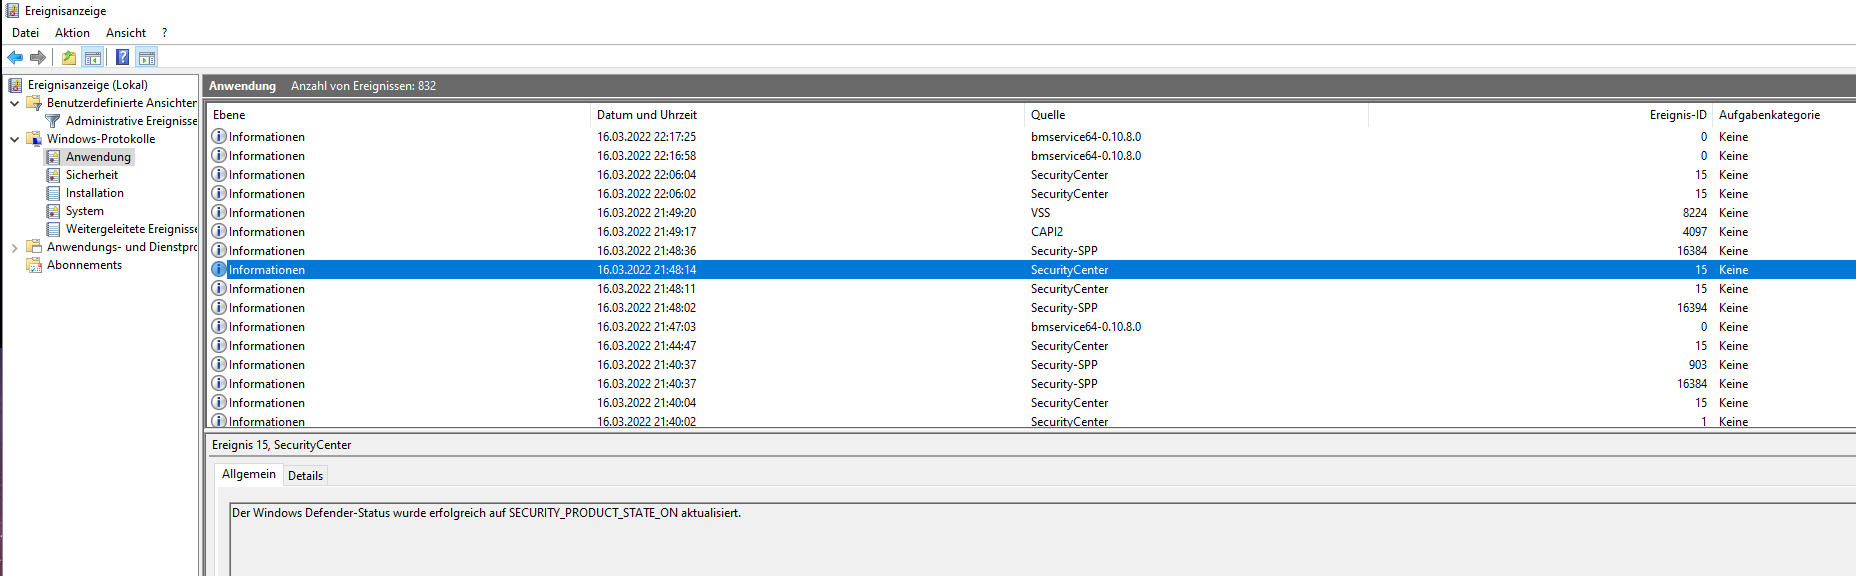
Task: Click the Installation log icon
Action: 53,193
